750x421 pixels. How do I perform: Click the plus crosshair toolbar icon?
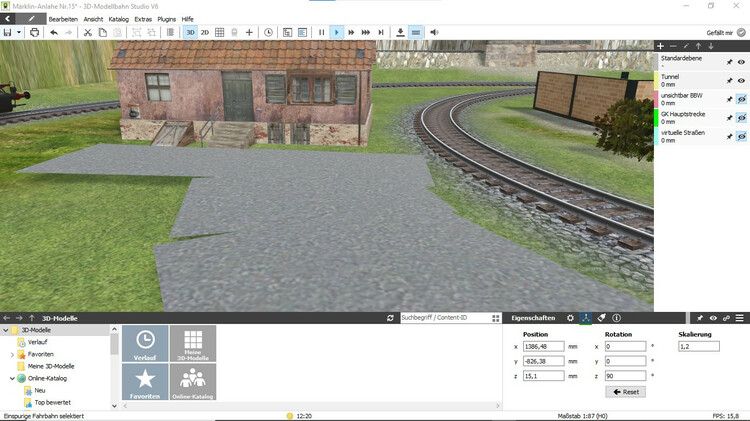click(x=249, y=33)
